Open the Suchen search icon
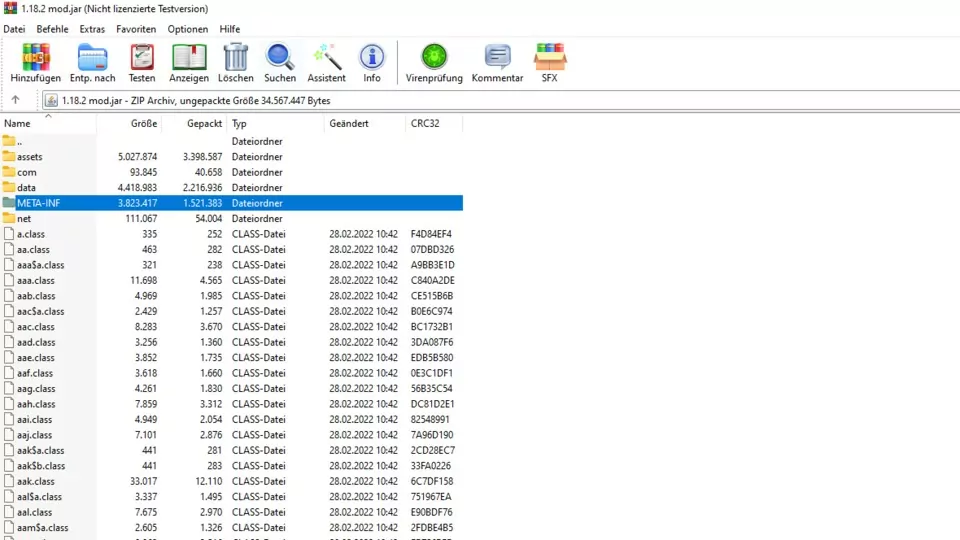This screenshot has height=540, width=960. tap(280, 62)
